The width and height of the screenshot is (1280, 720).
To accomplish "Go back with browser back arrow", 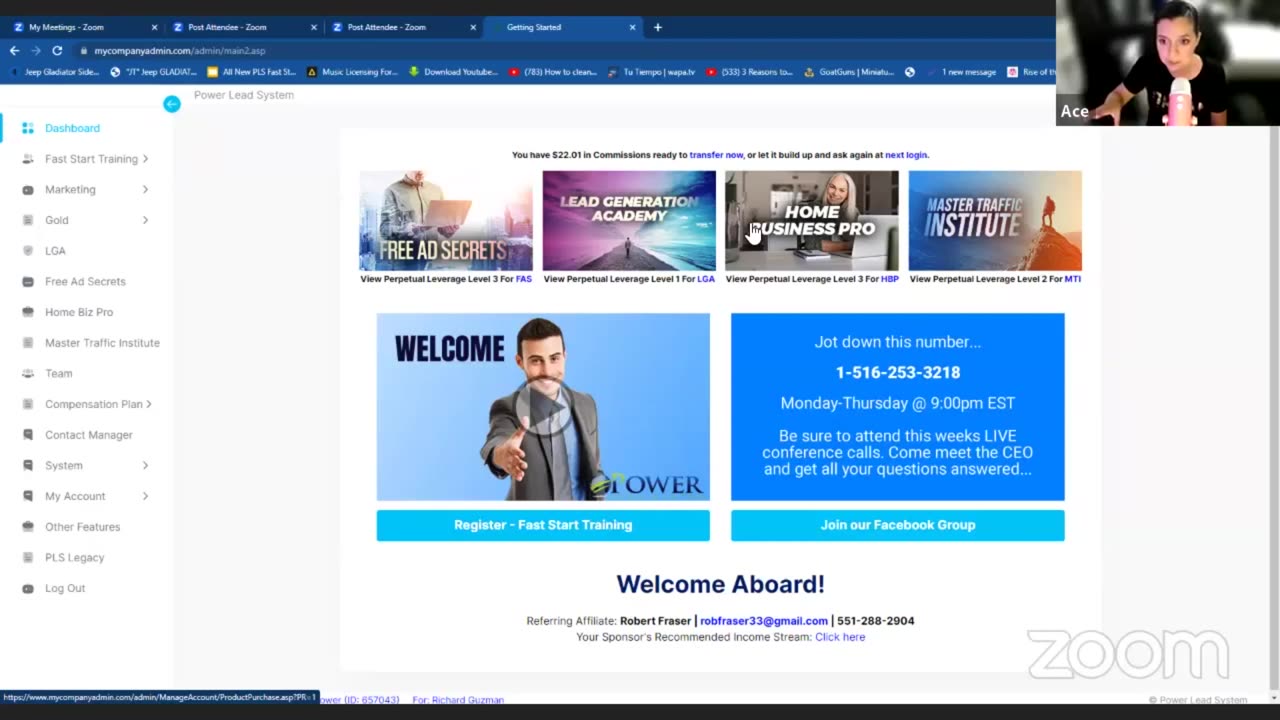I will 14,50.
